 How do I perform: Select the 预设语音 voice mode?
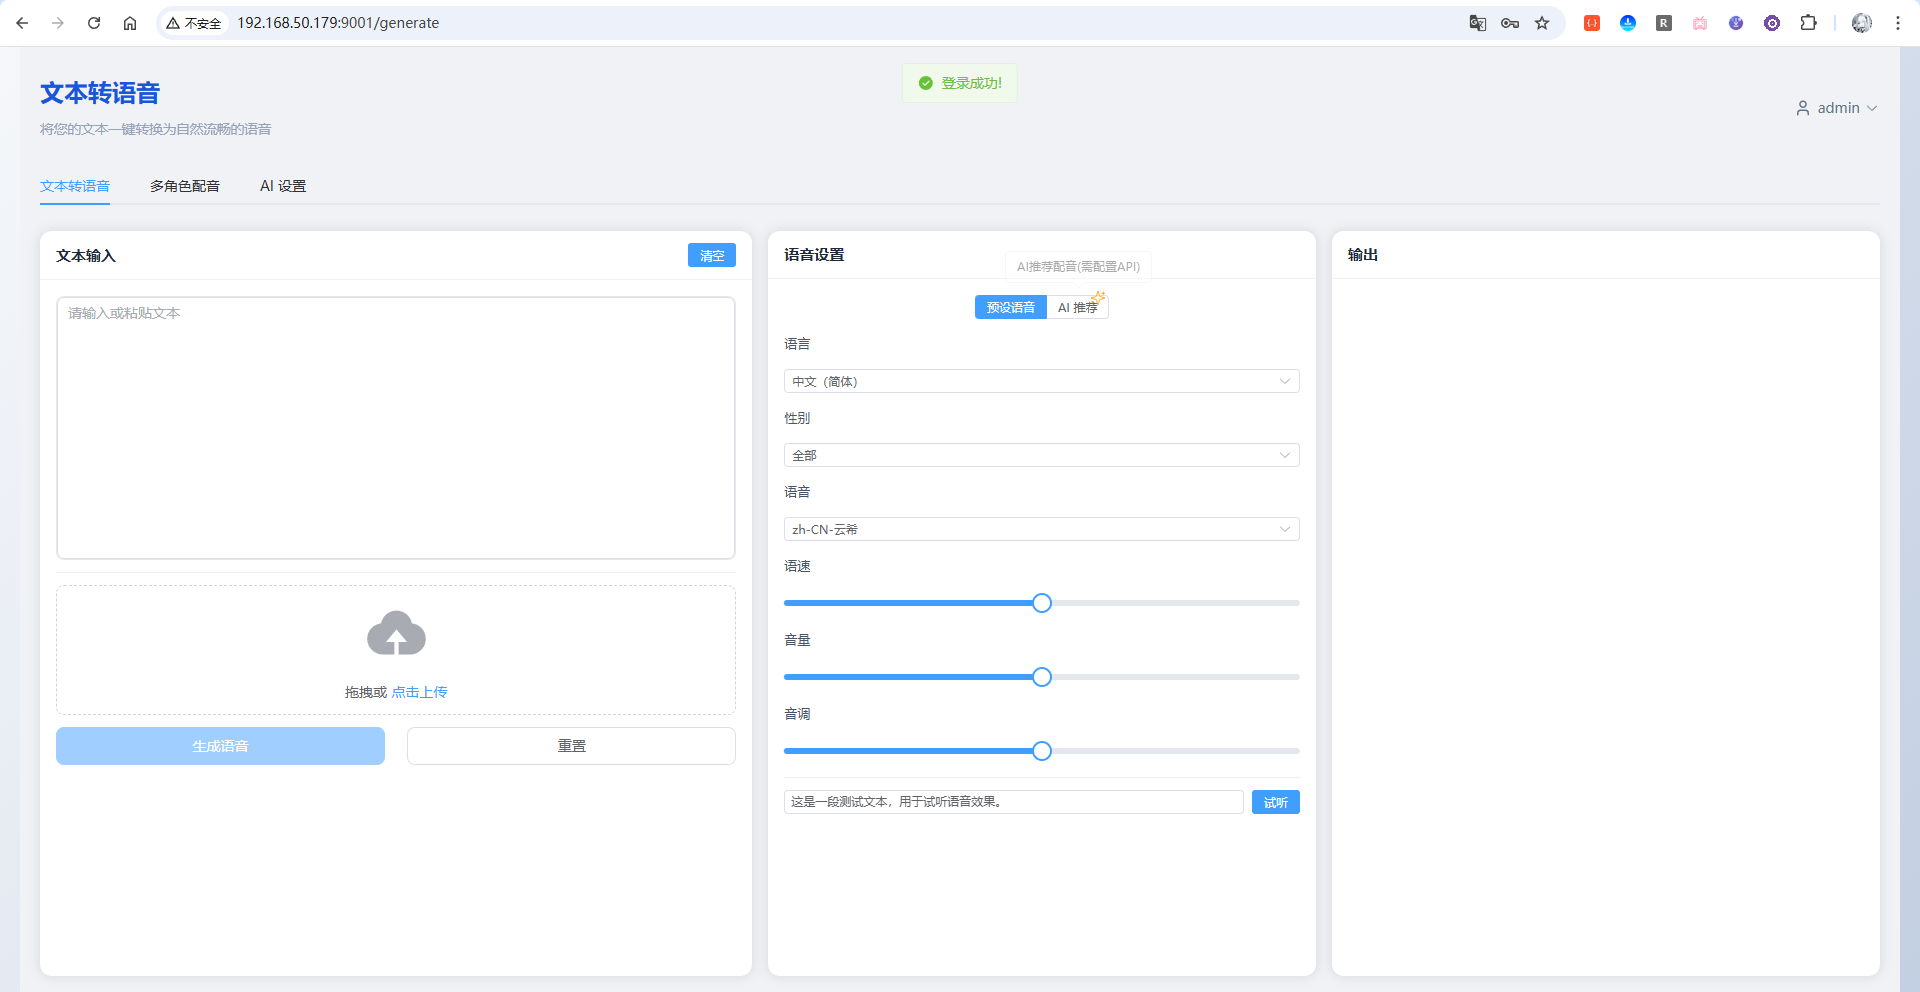(1010, 307)
